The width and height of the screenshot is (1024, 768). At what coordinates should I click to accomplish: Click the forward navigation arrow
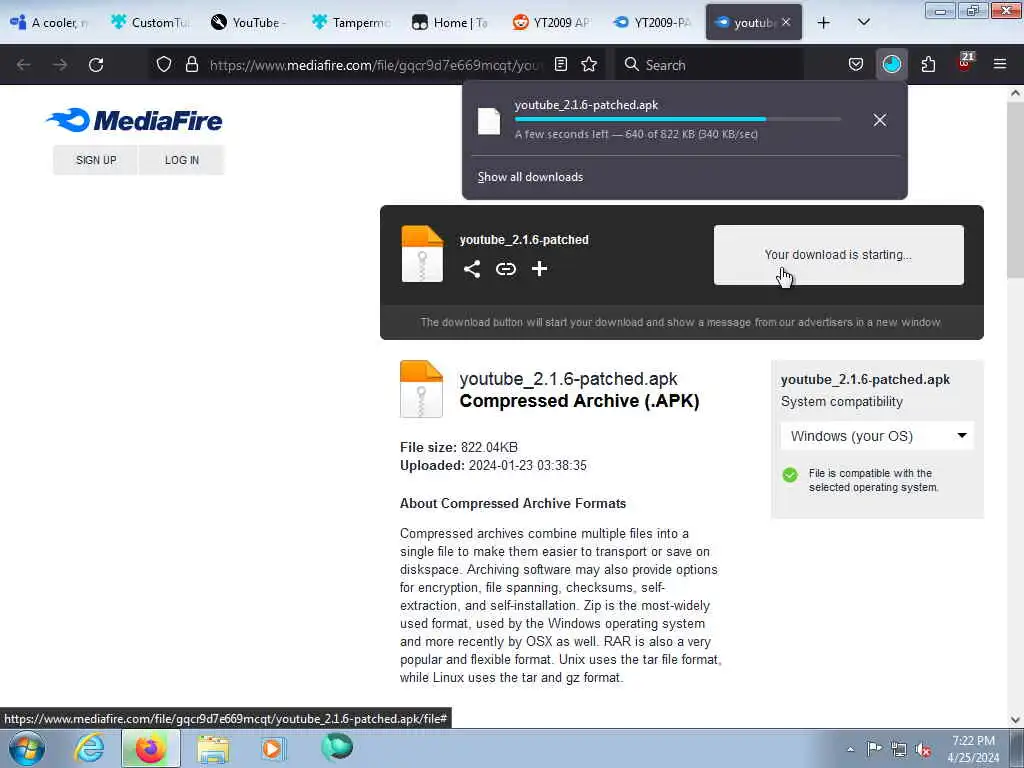pyautogui.click(x=60, y=65)
